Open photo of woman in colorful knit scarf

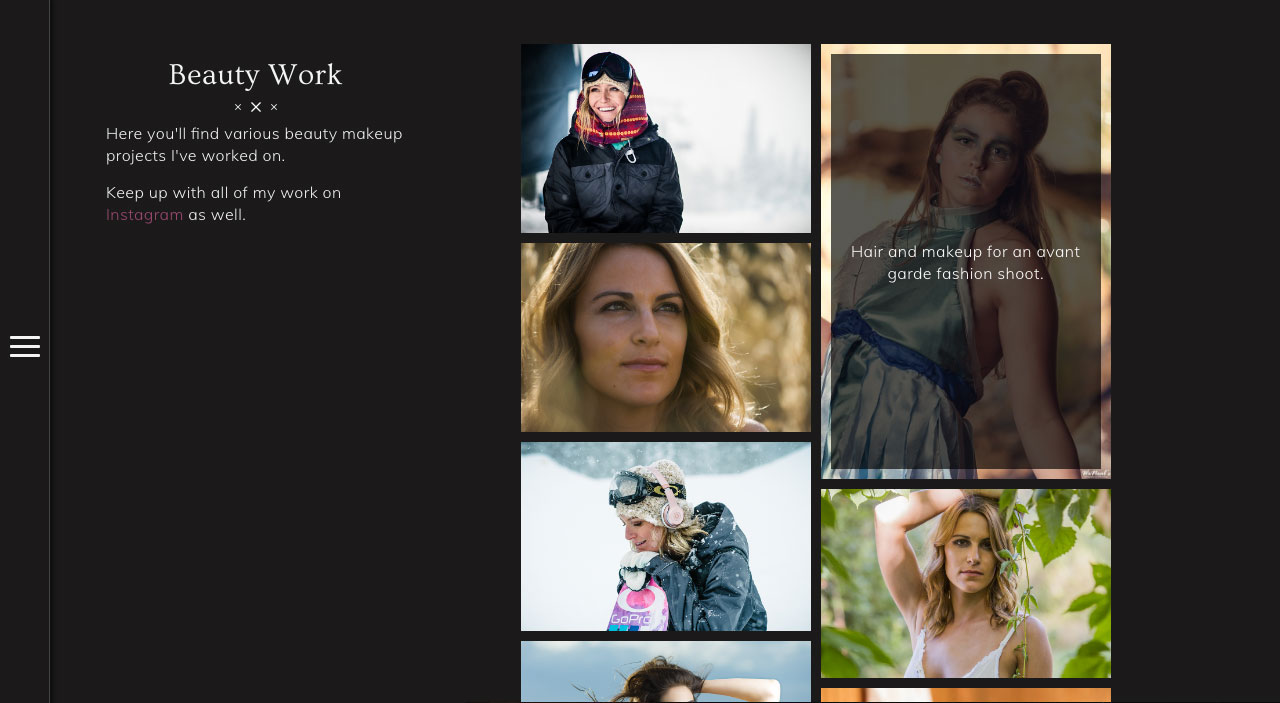tap(665, 138)
